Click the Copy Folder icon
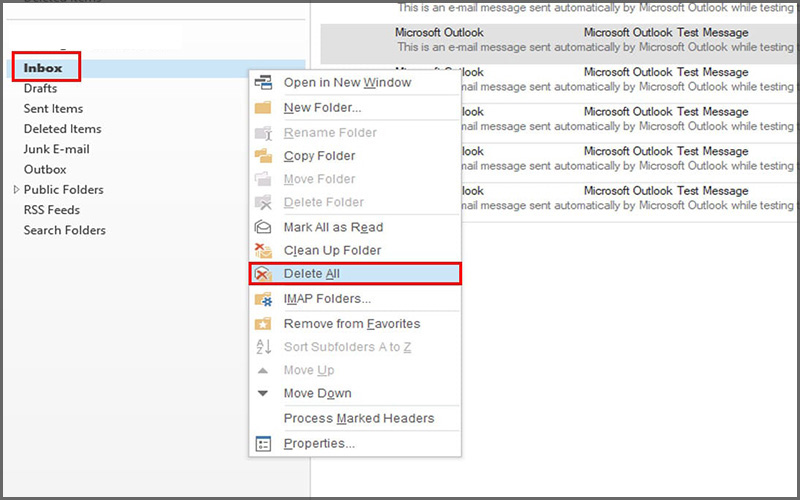This screenshot has height=500, width=800. tap(263, 156)
